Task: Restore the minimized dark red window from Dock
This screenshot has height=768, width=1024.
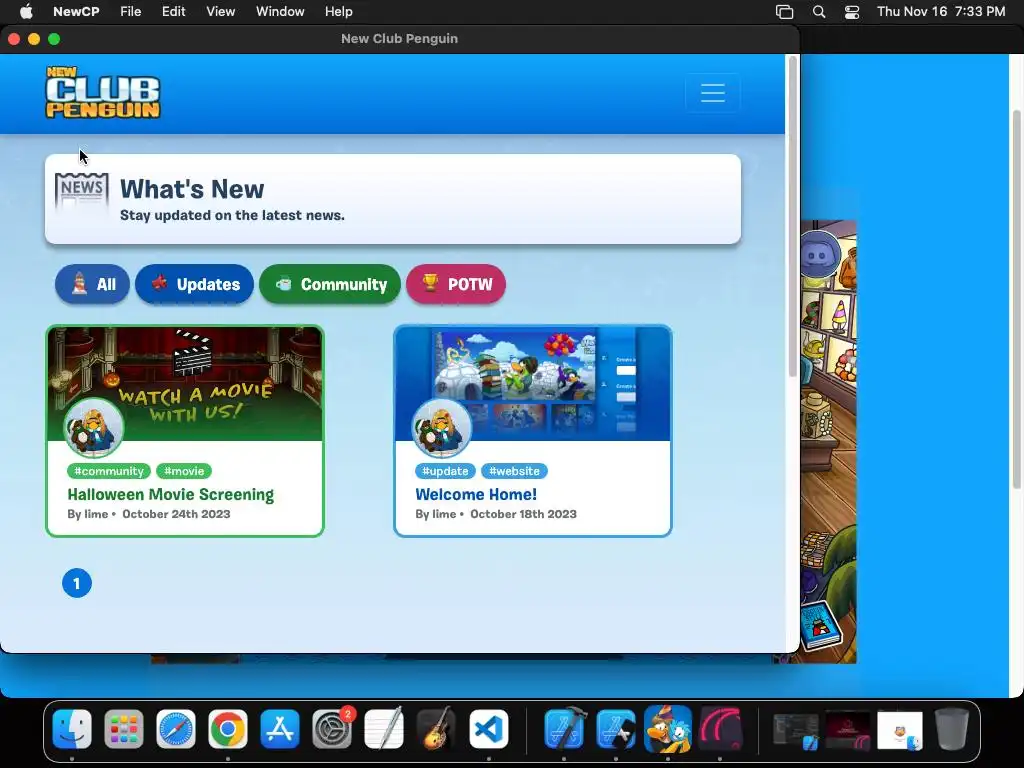Action: click(x=848, y=730)
